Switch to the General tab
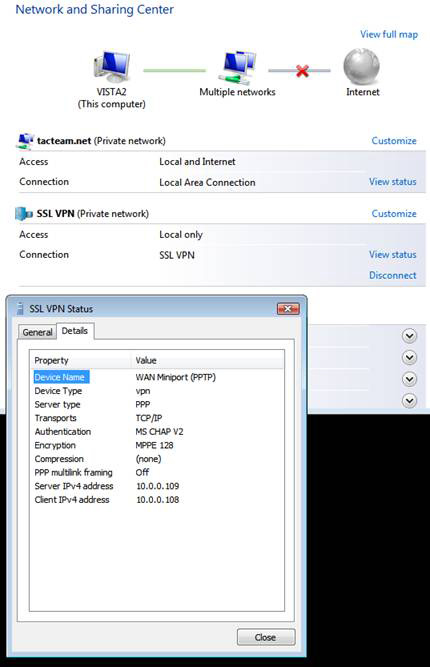430x667 pixels. click(37, 332)
